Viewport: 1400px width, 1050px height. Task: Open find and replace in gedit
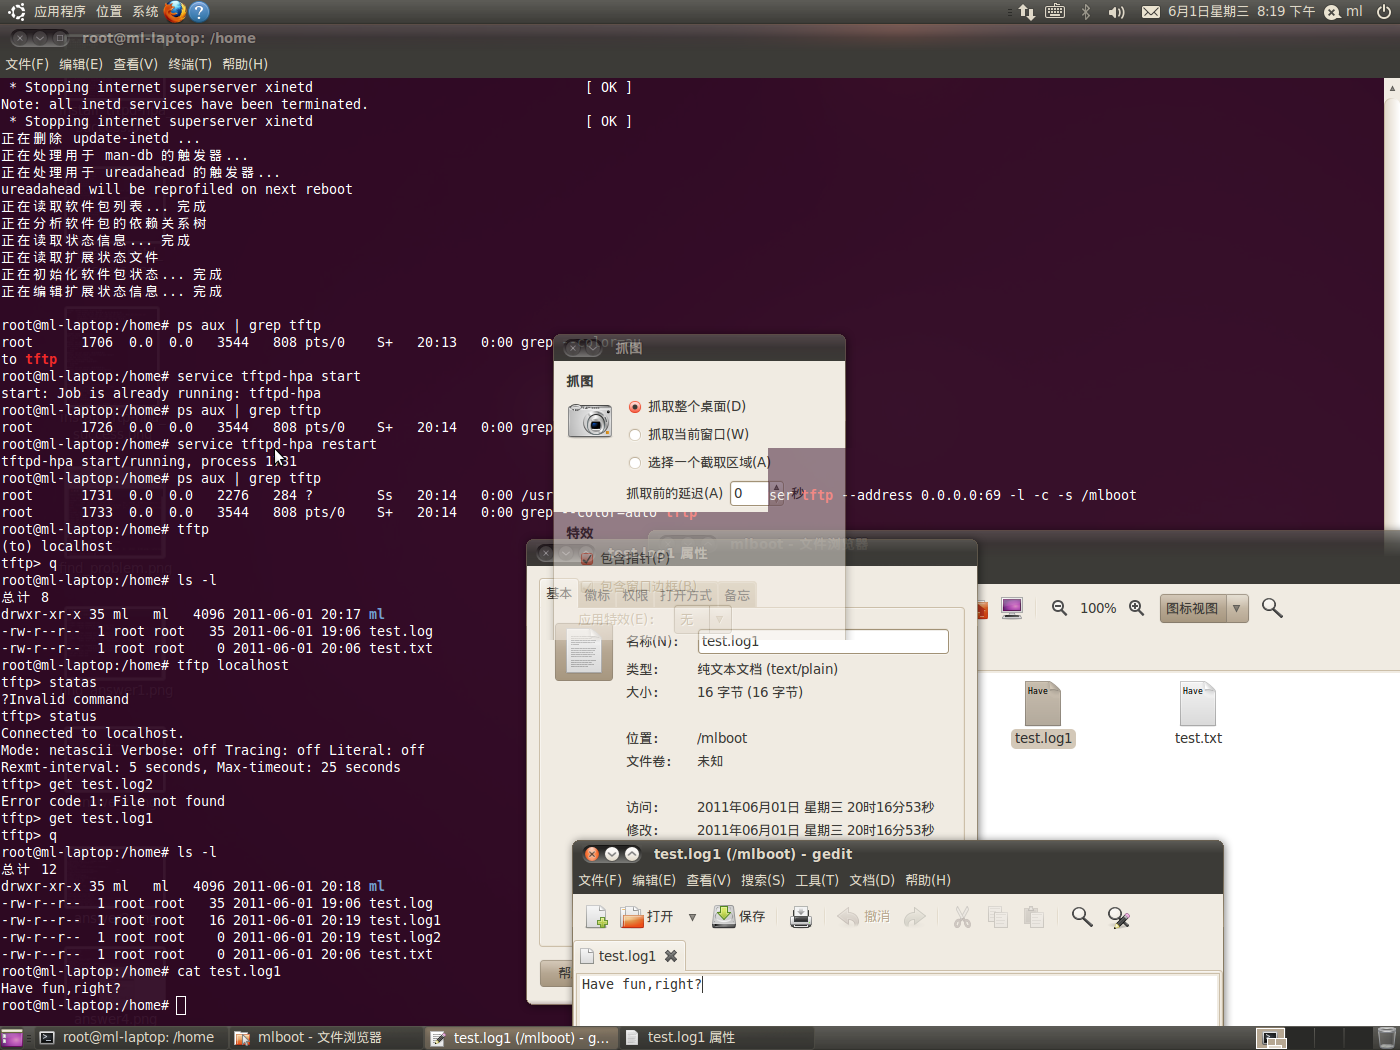pos(1119,917)
